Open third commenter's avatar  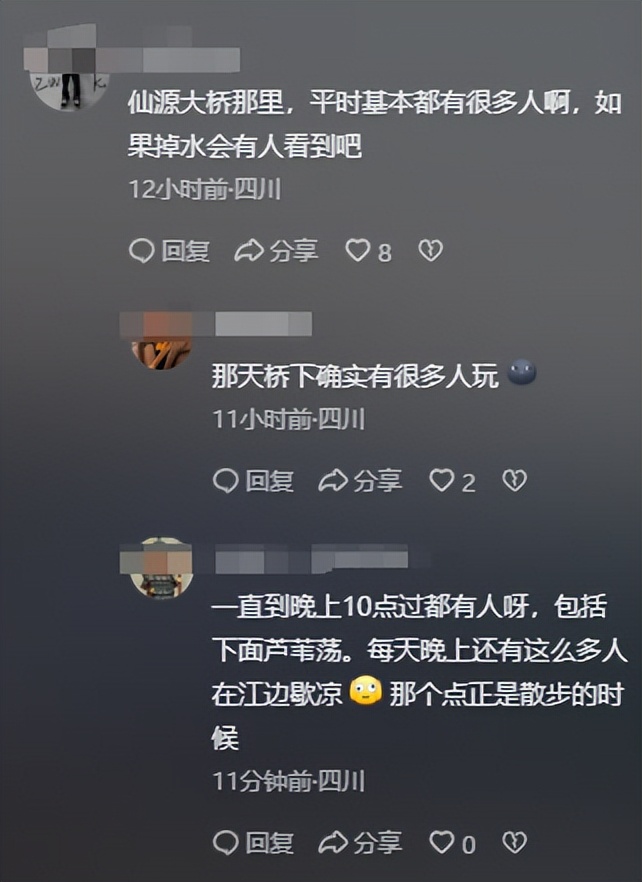161,568
